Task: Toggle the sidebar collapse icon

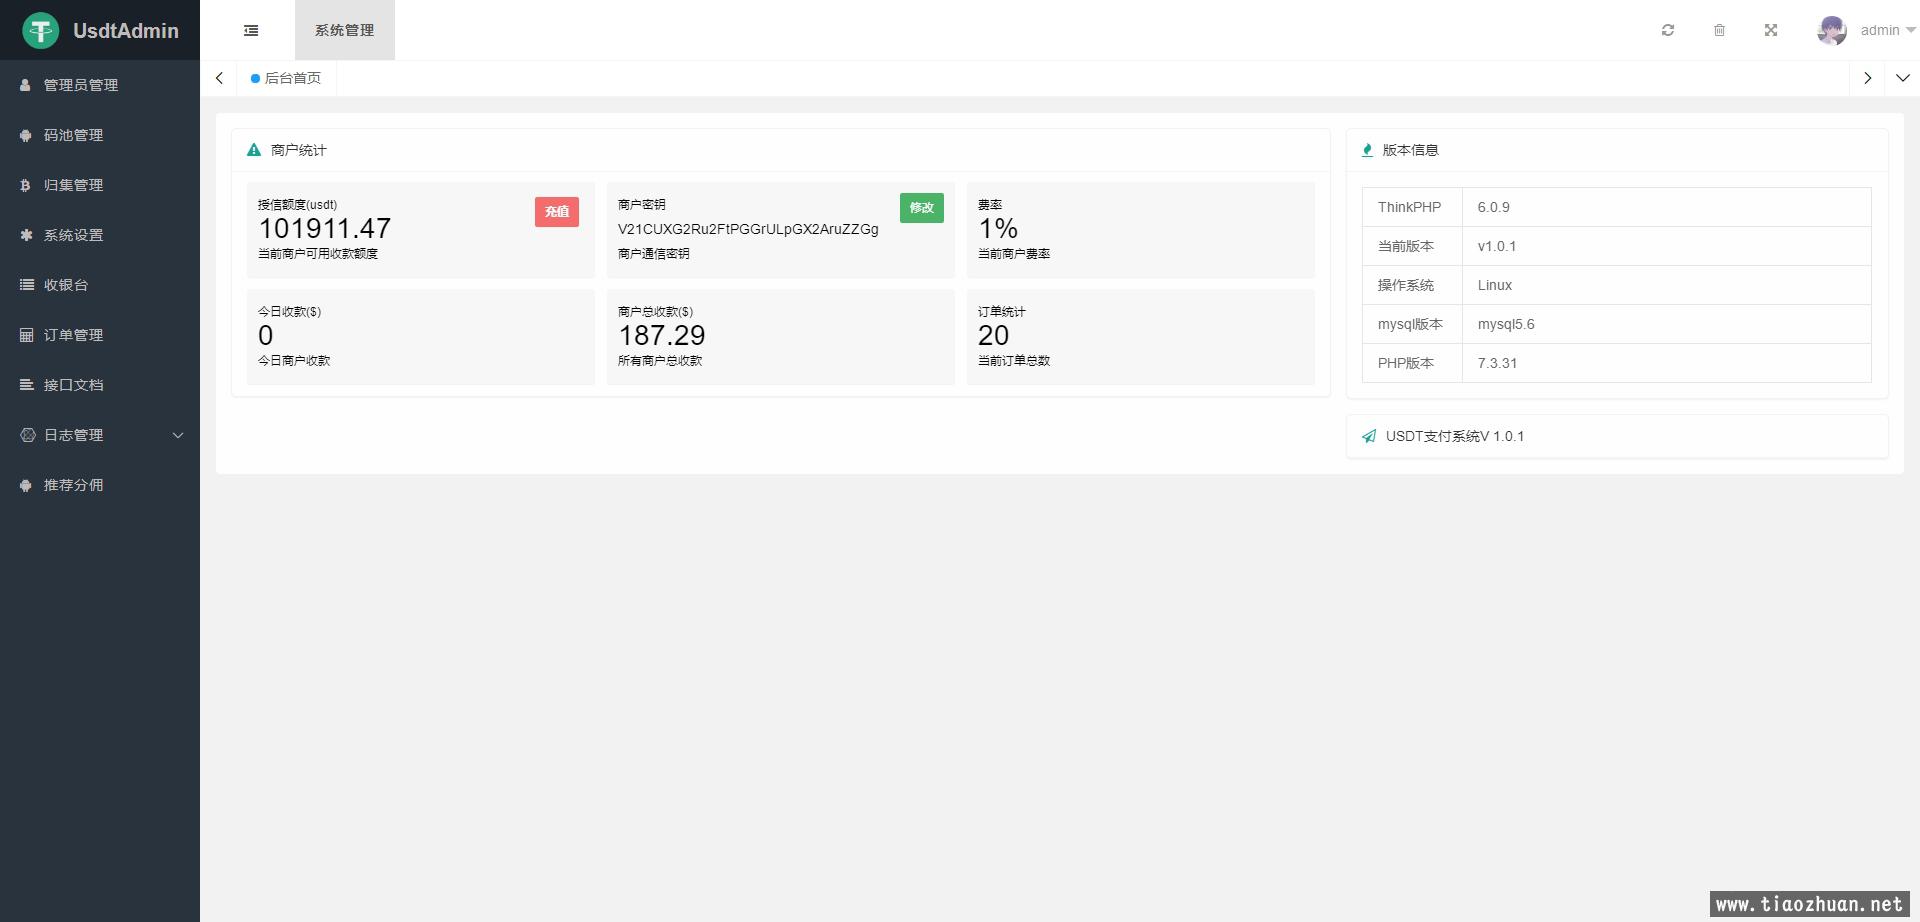Action: (x=251, y=31)
